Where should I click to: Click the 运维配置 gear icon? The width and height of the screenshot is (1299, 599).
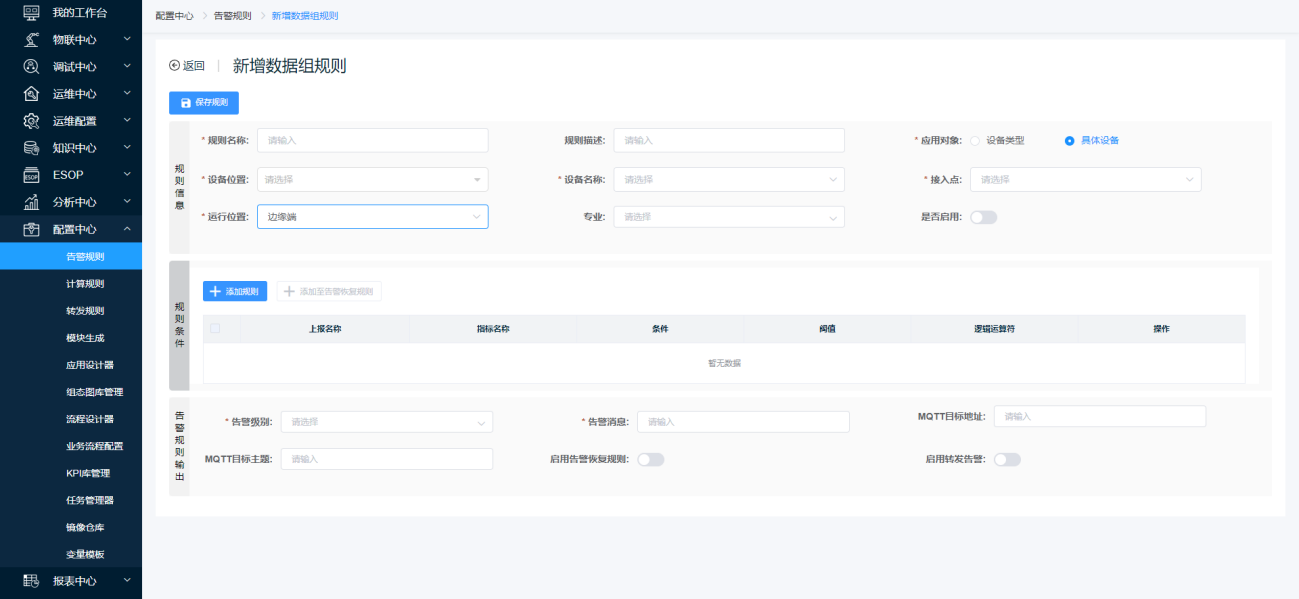31,121
